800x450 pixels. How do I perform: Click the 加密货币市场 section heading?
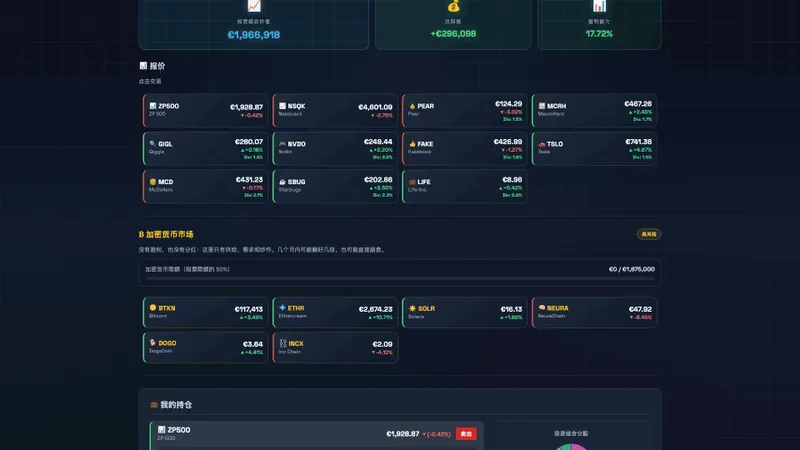(166, 234)
